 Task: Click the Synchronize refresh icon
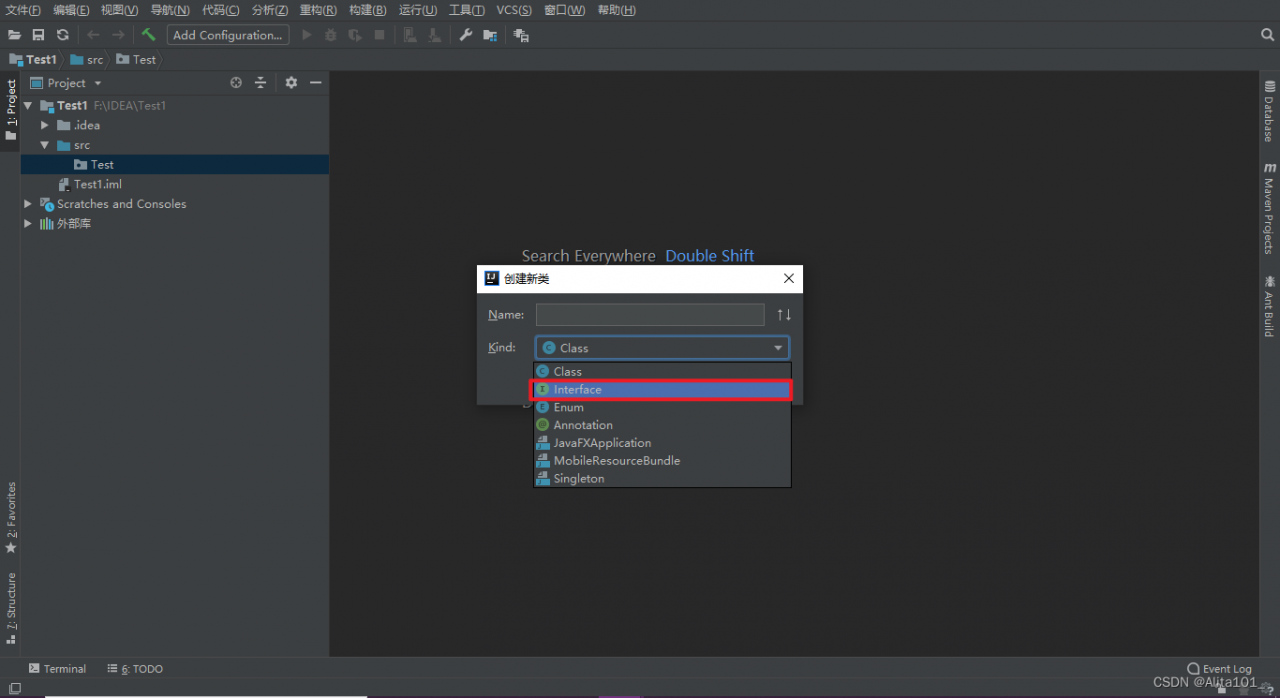click(x=62, y=35)
